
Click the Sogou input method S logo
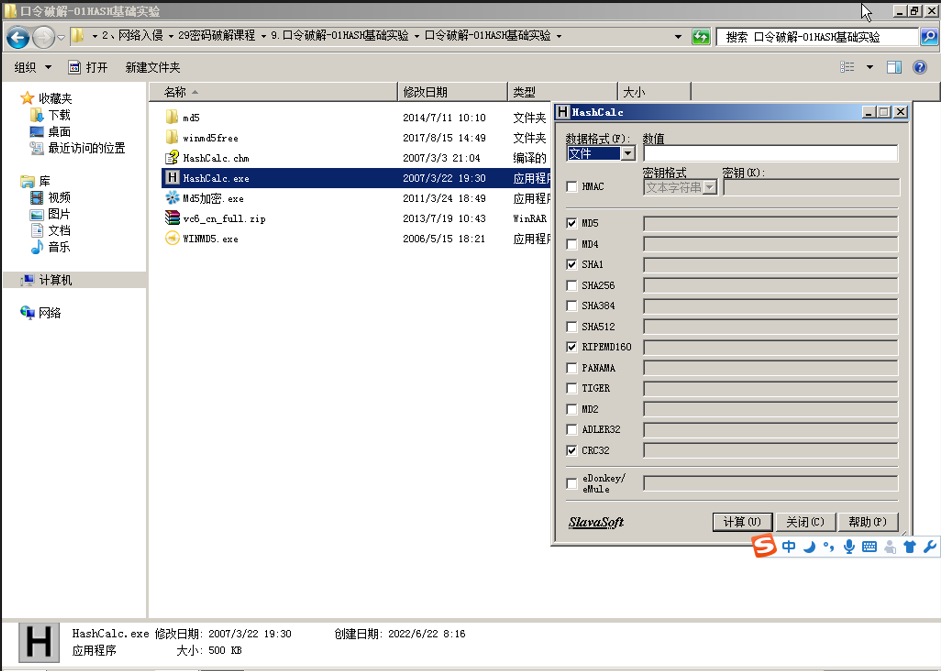pos(764,546)
